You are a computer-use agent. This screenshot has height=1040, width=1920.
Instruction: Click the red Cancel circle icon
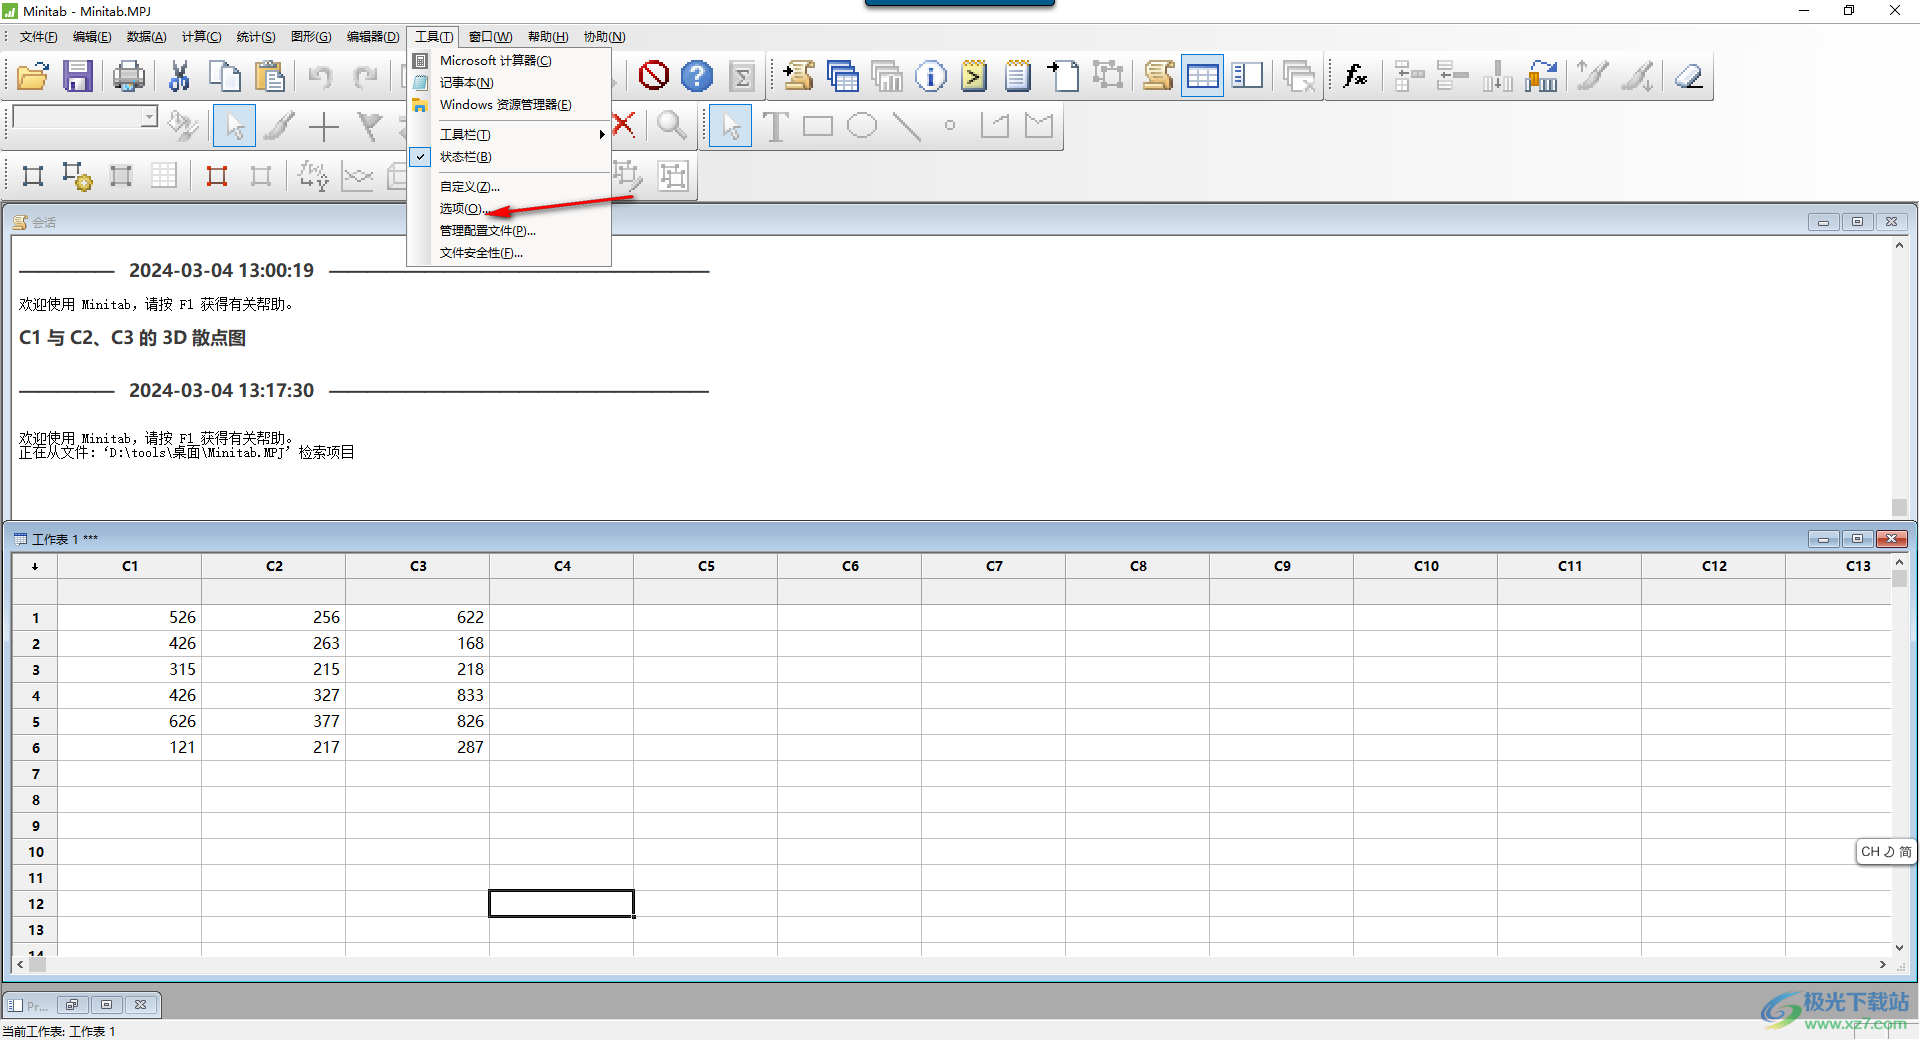pyautogui.click(x=654, y=76)
